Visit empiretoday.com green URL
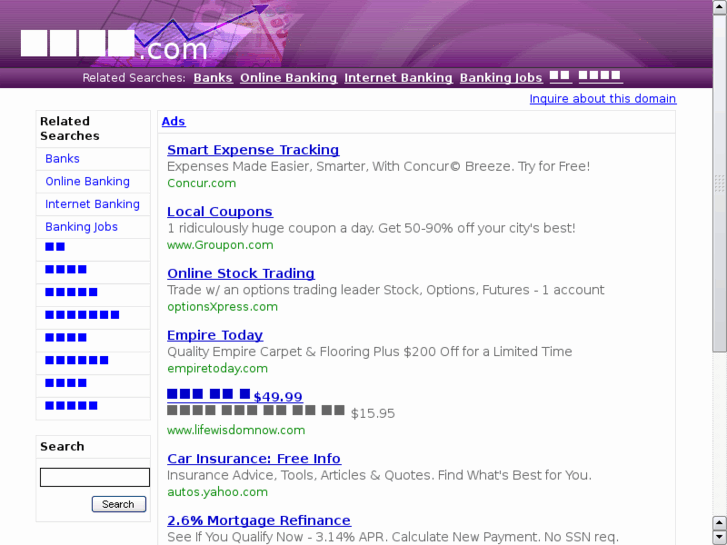 pos(217,368)
